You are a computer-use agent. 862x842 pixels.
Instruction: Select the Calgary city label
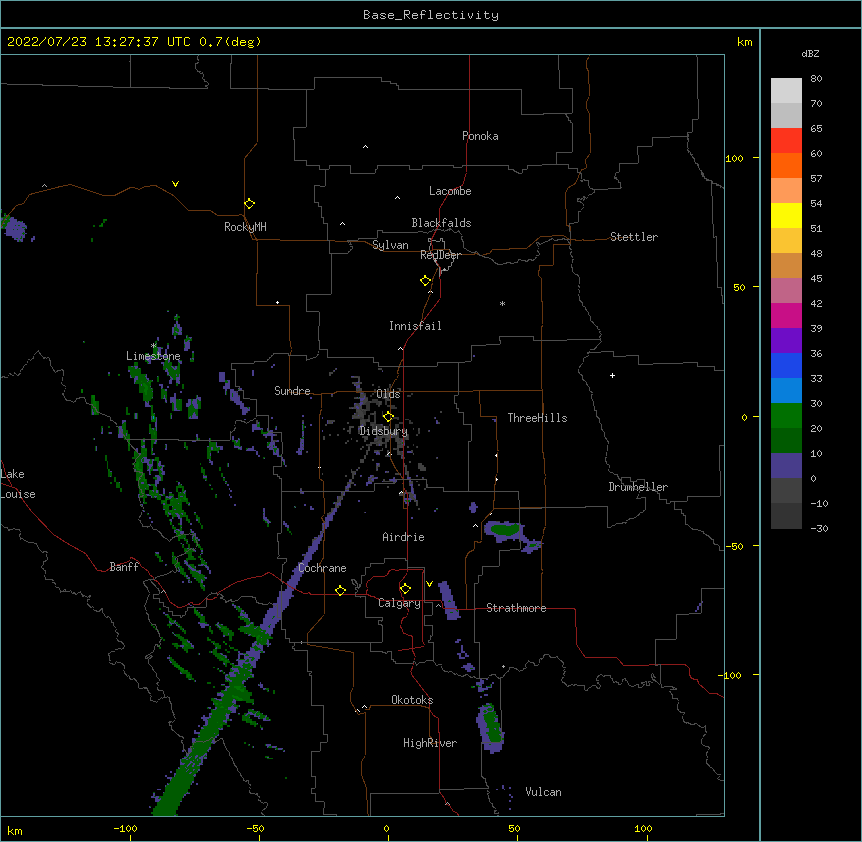[x=399, y=603]
